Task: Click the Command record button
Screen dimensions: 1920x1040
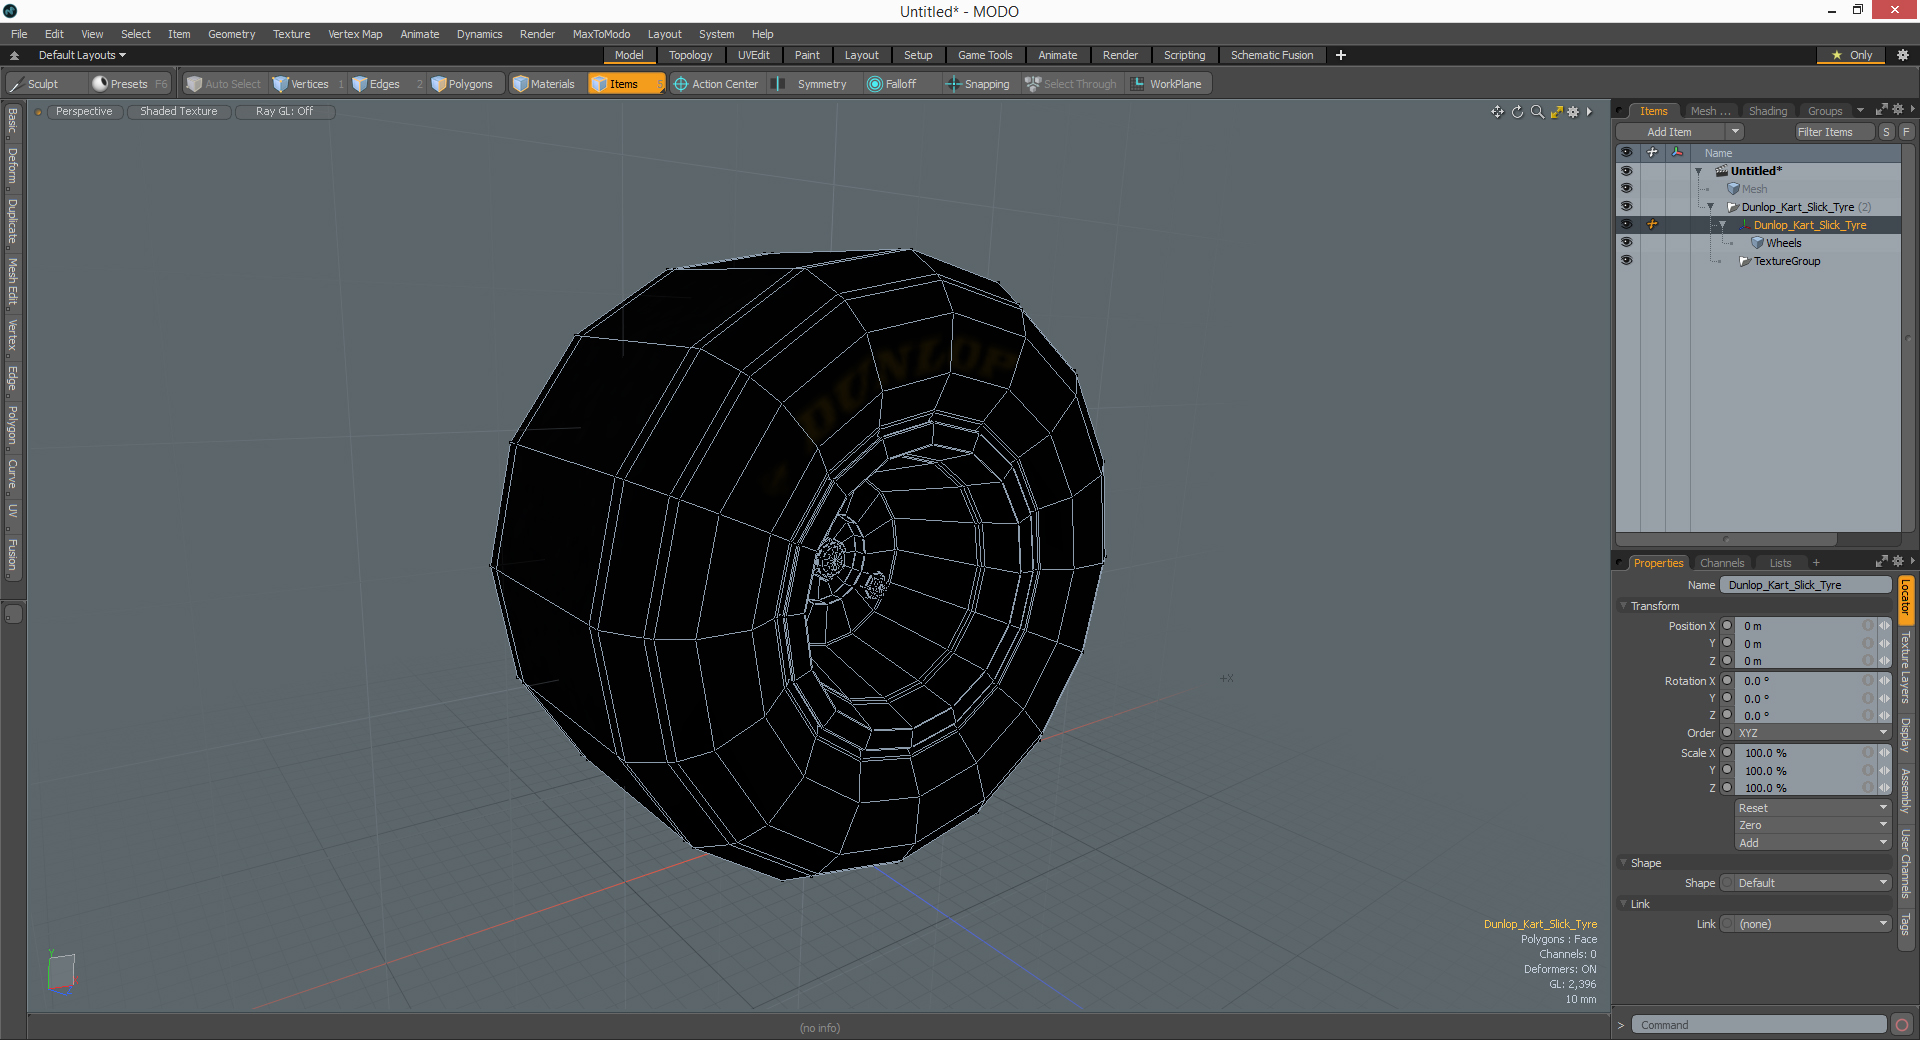Action: point(1902,1025)
